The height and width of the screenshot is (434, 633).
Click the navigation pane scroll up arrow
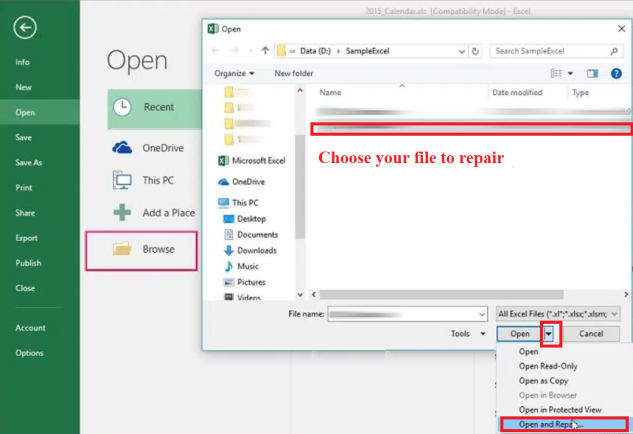pos(300,90)
